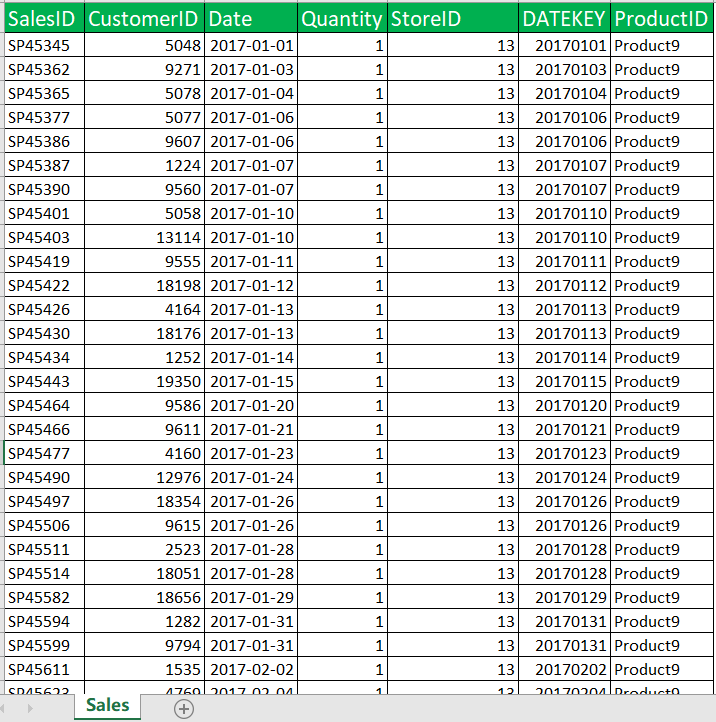Click cell containing SP45386

point(44,141)
